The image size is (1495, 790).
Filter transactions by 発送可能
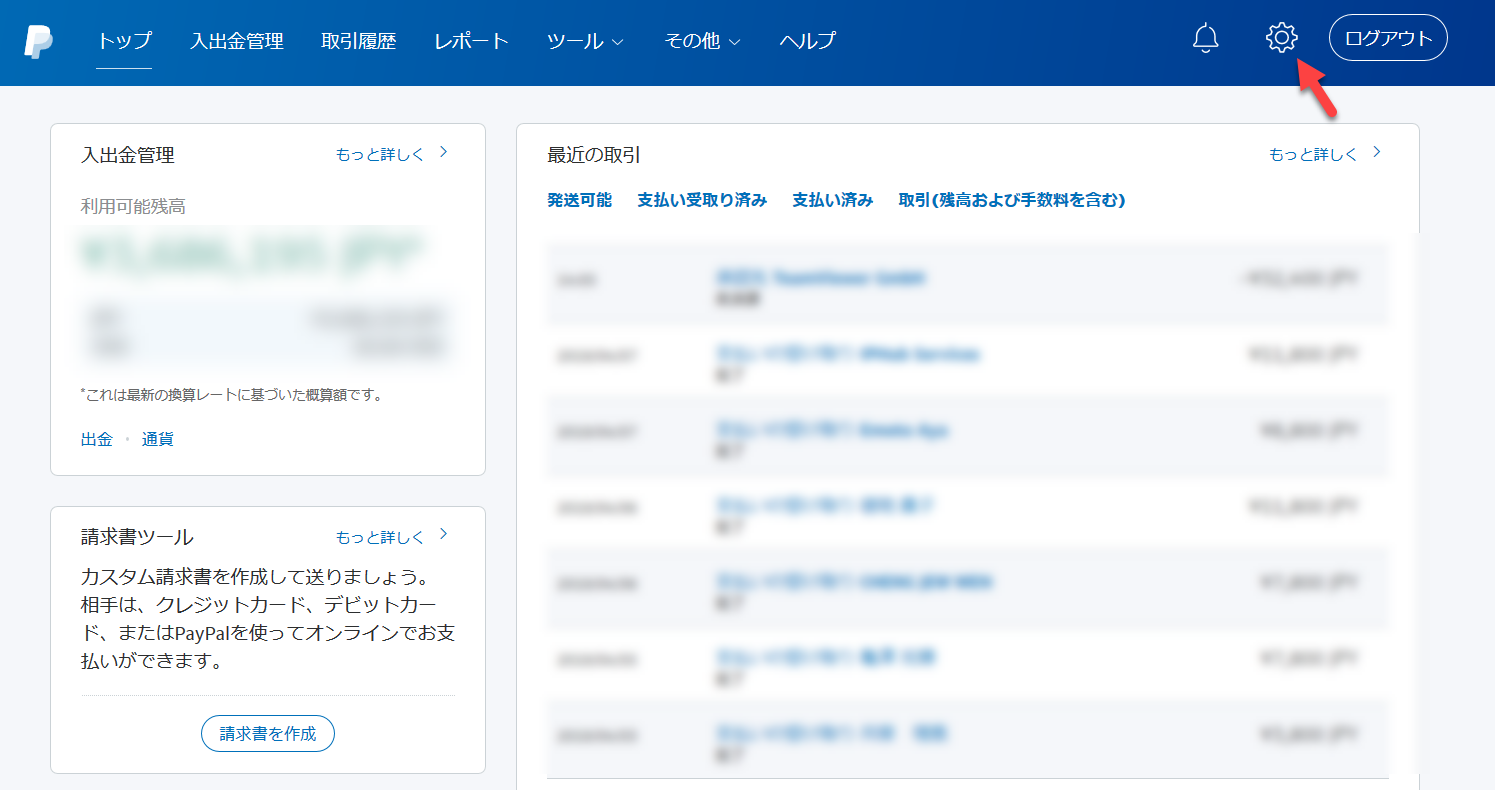point(579,200)
